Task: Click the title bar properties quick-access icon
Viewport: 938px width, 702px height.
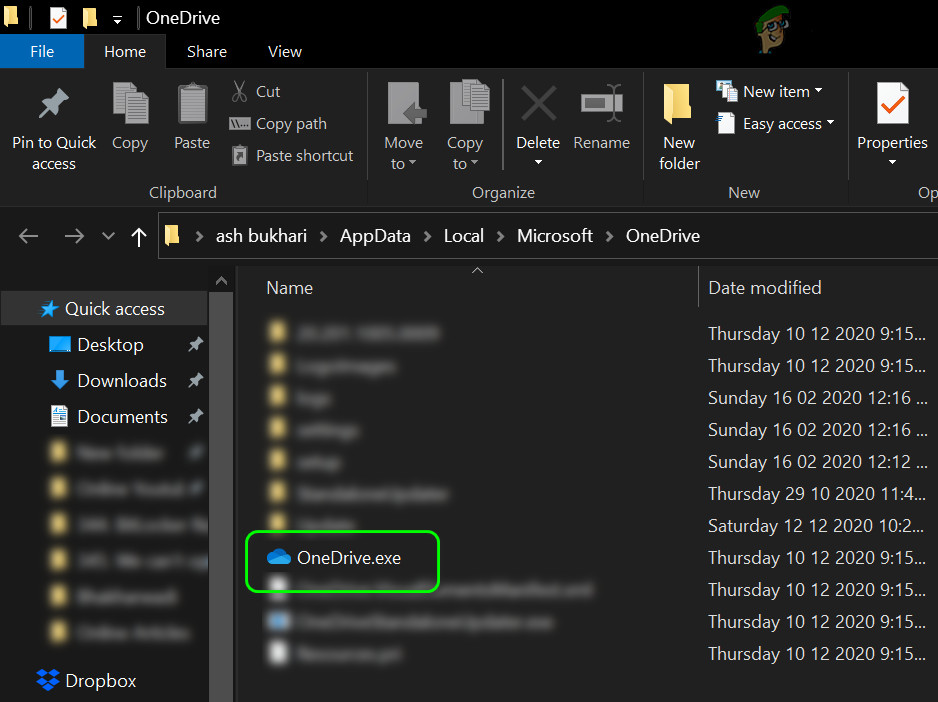Action: coord(58,18)
